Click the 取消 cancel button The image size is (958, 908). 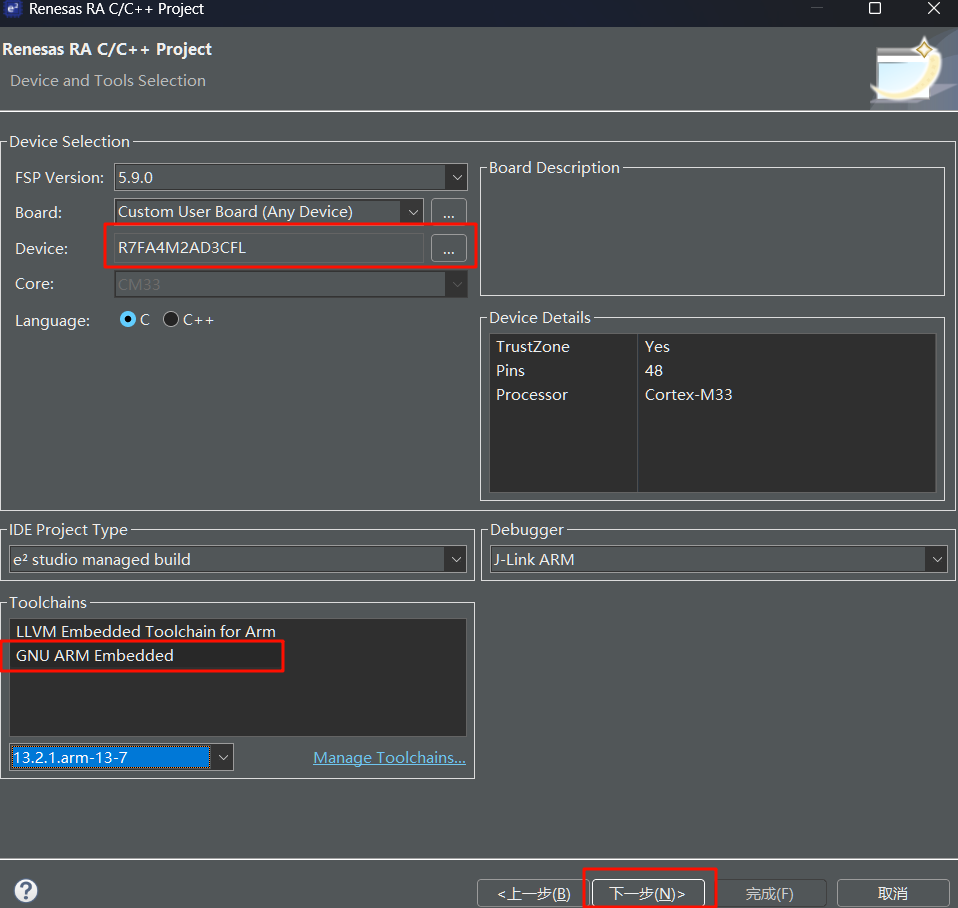(x=893, y=894)
